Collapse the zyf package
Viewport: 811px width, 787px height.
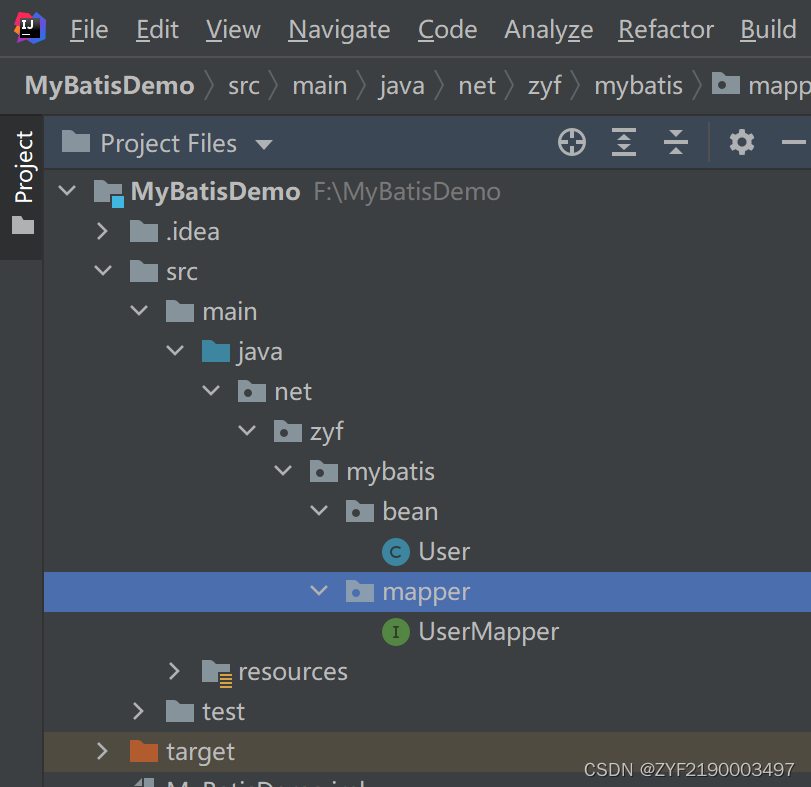point(247,430)
